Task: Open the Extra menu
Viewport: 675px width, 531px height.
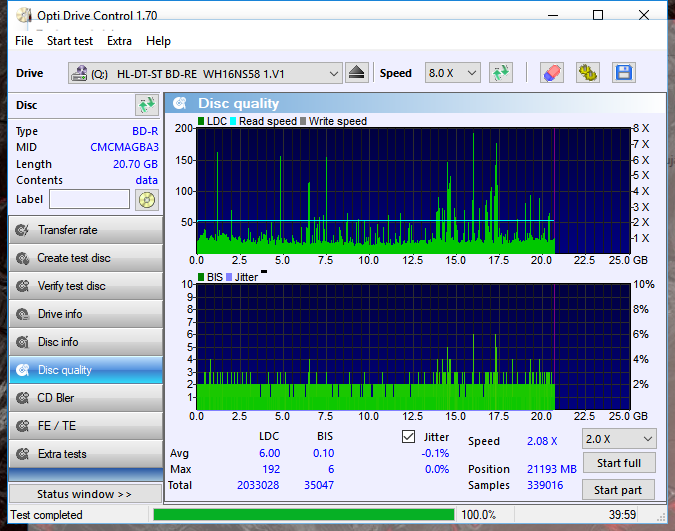Action: pyautogui.click(x=119, y=41)
